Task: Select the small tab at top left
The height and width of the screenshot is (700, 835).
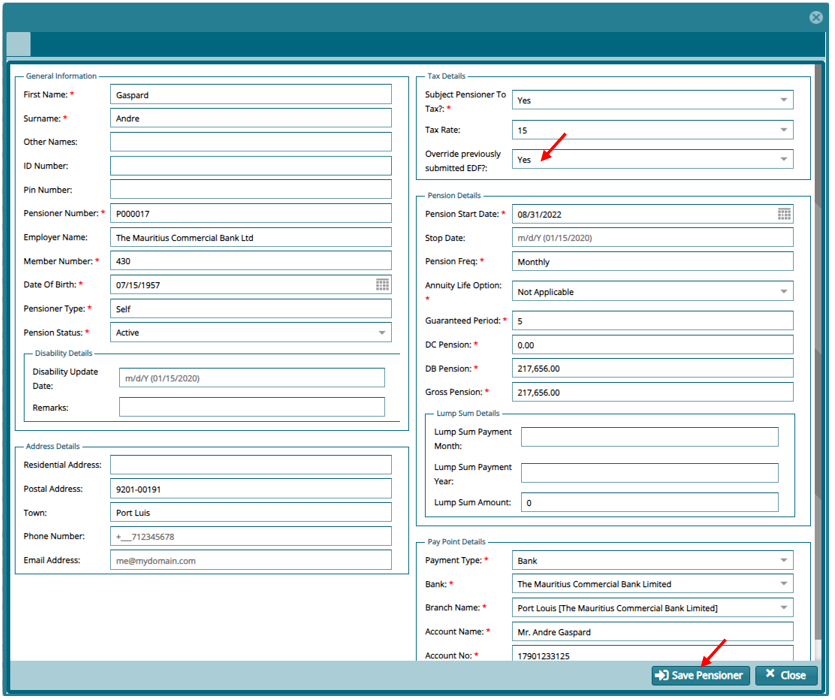Action: (x=18, y=44)
